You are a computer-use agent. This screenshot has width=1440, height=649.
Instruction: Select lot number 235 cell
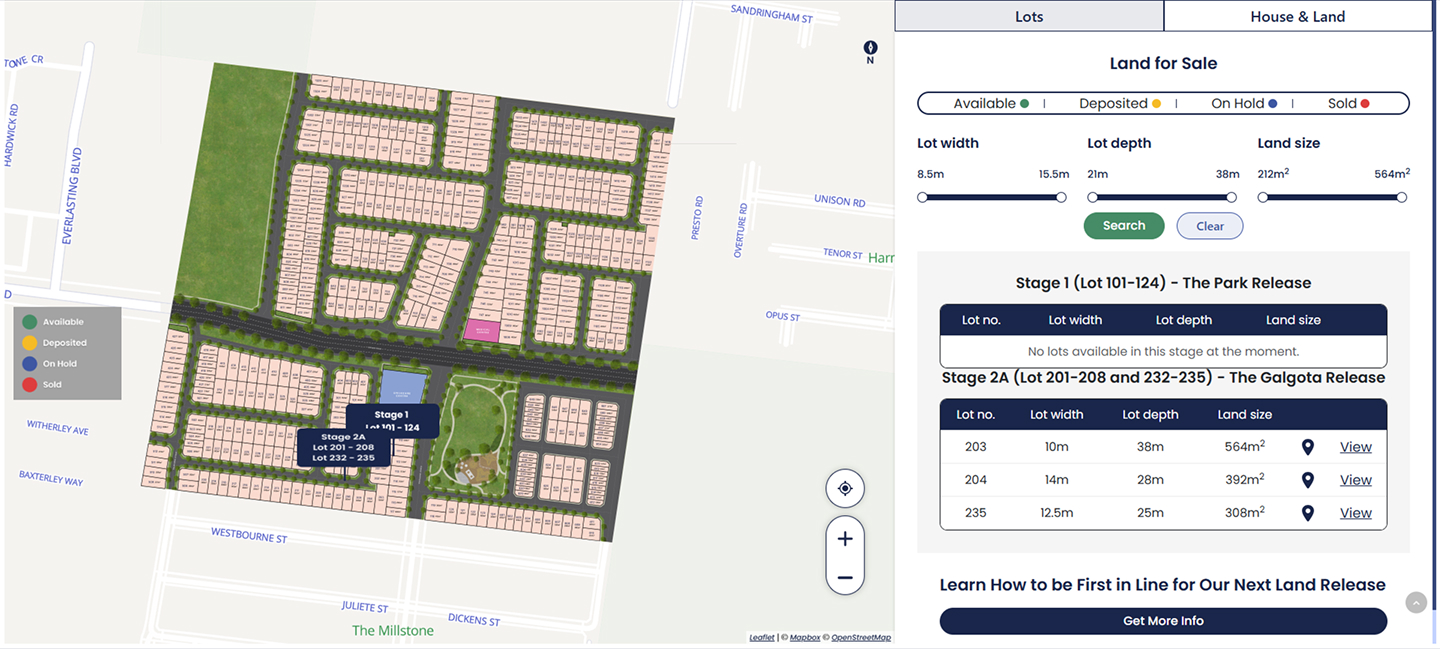click(975, 513)
